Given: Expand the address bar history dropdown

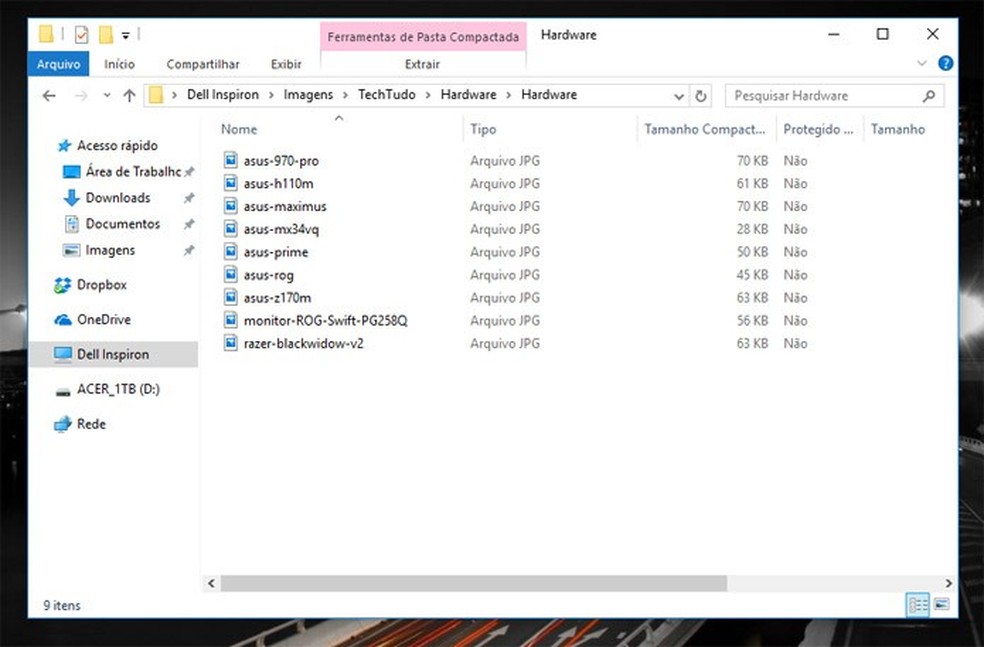Looking at the screenshot, I should pyautogui.click(x=678, y=96).
